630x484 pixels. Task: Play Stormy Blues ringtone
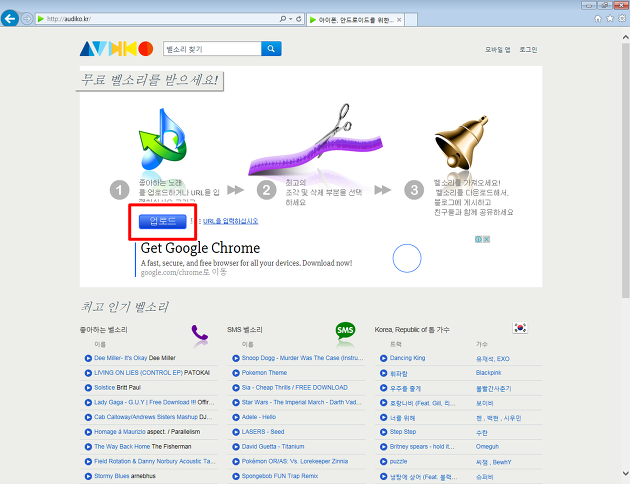pyautogui.click(x=88, y=476)
